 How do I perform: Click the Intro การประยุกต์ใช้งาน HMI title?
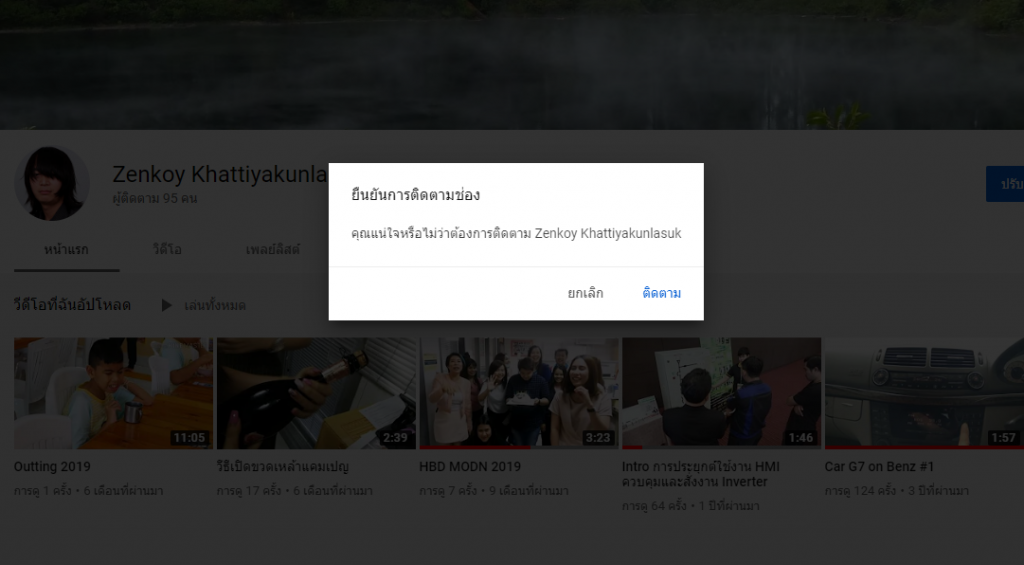[701, 474]
